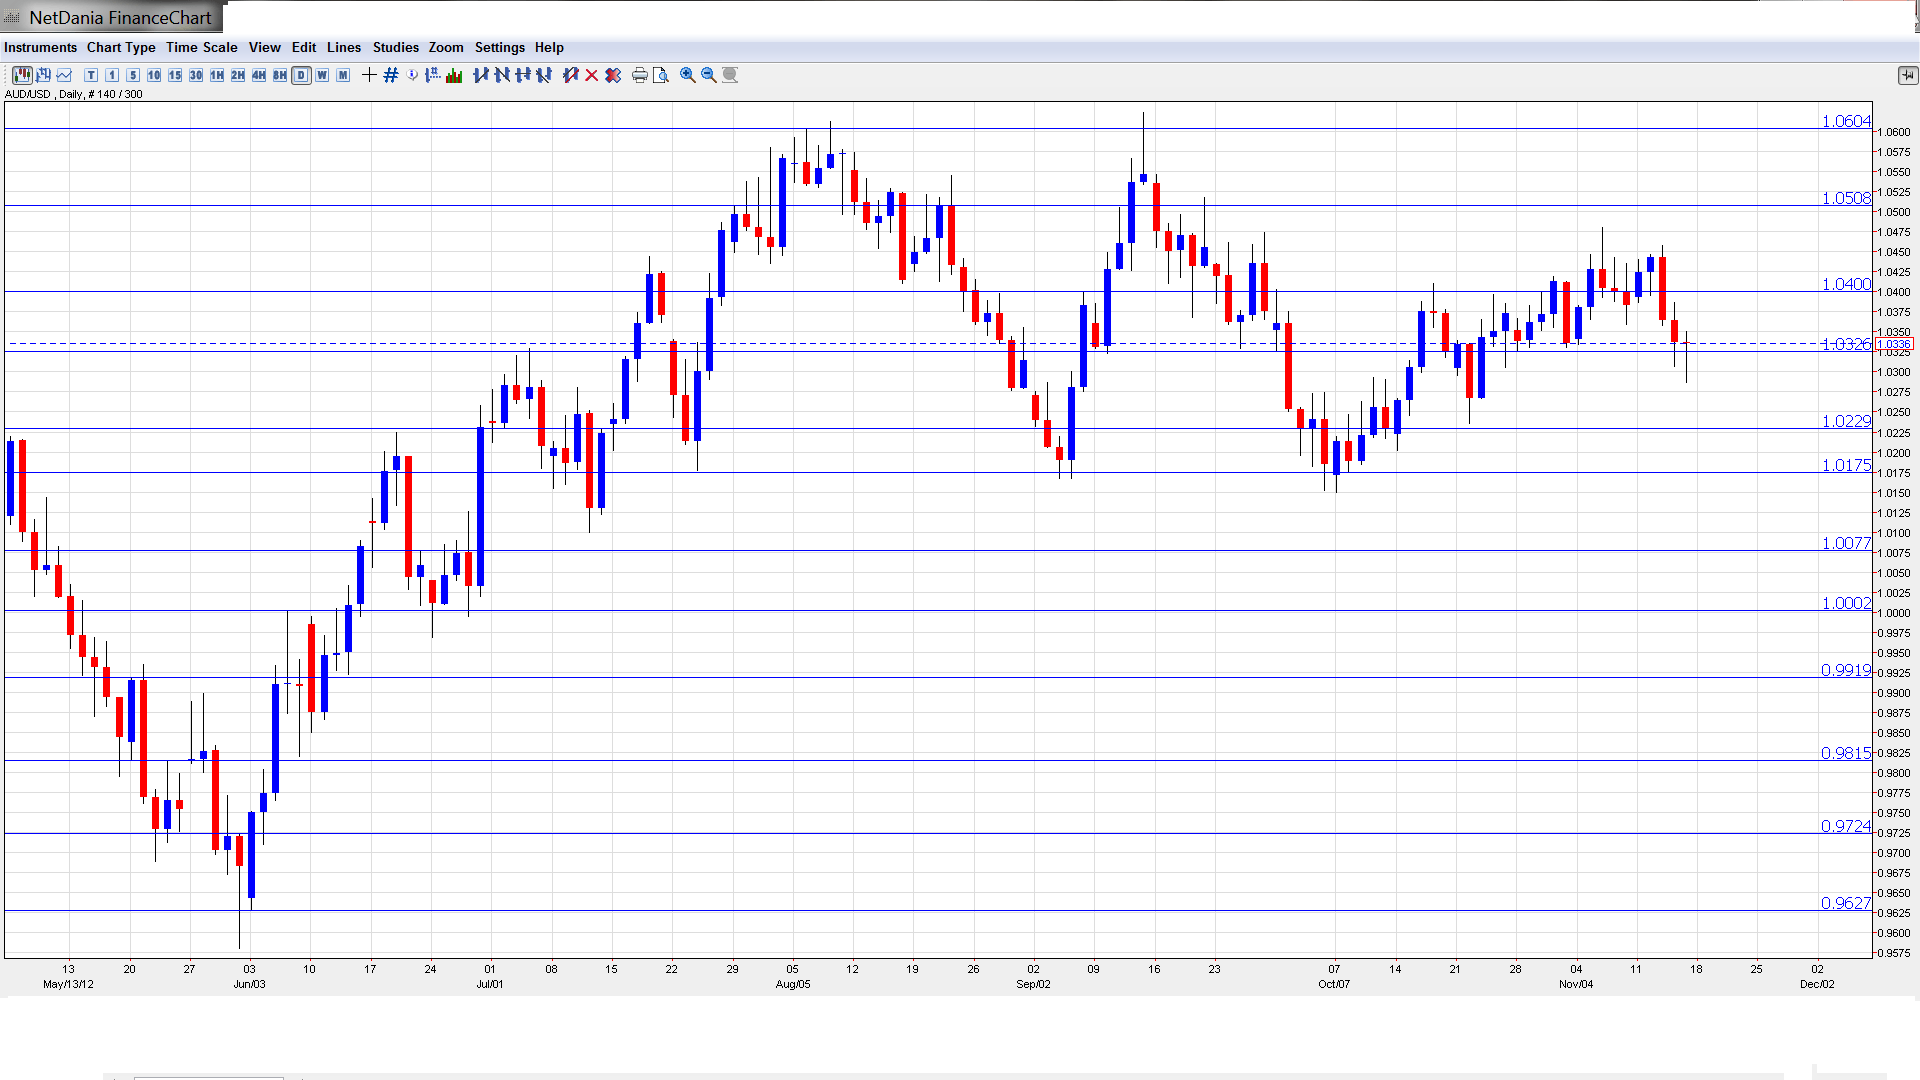Select the candlestick chart type icon

tap(22, 75)
